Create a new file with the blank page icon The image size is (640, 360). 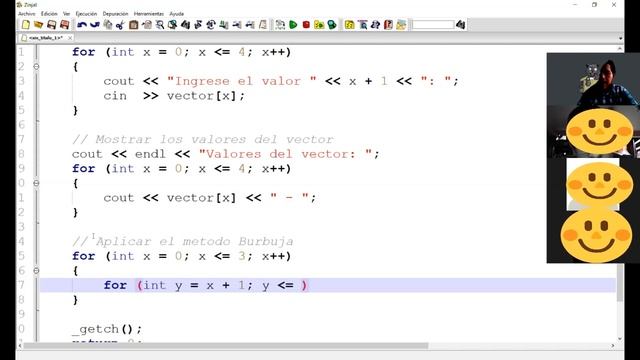click(26, 25)
